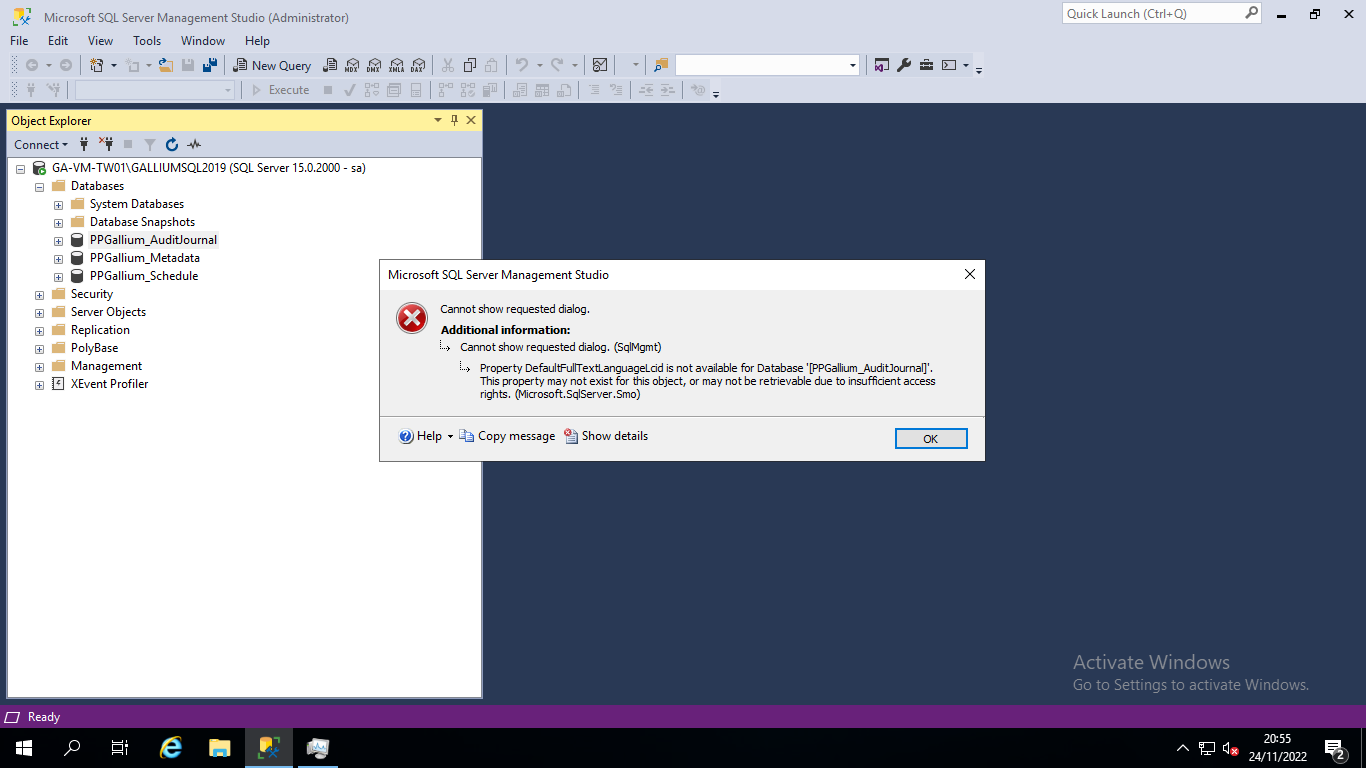The image size is (1366, 768).
Task: Expand PPGallium_AuditJournal database node
Action: [59, 240]
